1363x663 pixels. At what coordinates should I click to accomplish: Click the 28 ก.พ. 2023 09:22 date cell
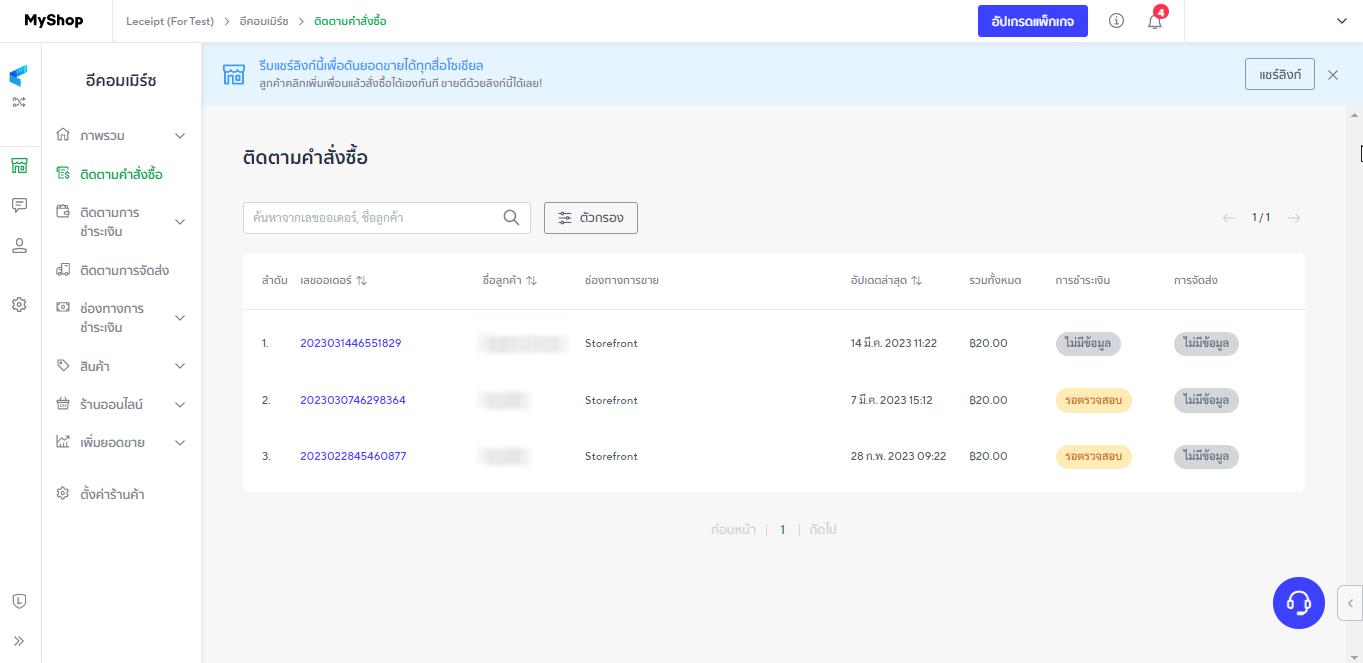click(x=898, y=456)
